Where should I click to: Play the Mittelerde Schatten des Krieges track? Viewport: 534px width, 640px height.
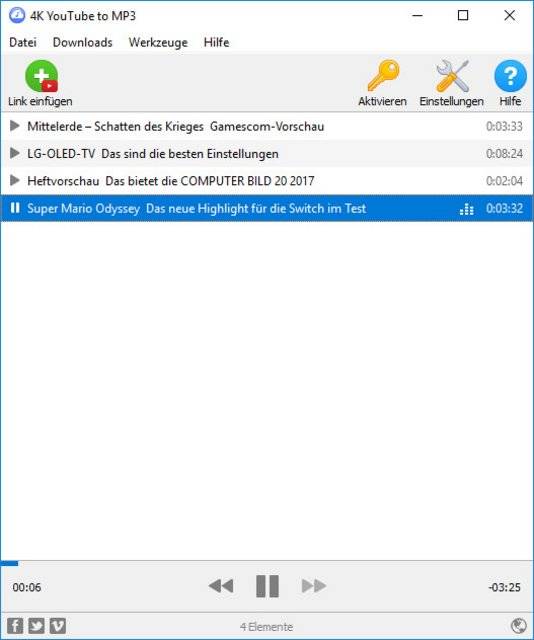pos(15,126)
